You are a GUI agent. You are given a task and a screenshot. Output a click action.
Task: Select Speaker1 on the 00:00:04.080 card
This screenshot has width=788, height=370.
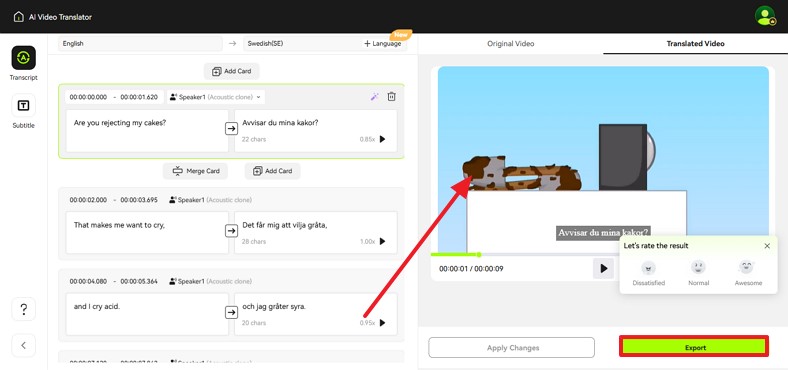[211, 281]
